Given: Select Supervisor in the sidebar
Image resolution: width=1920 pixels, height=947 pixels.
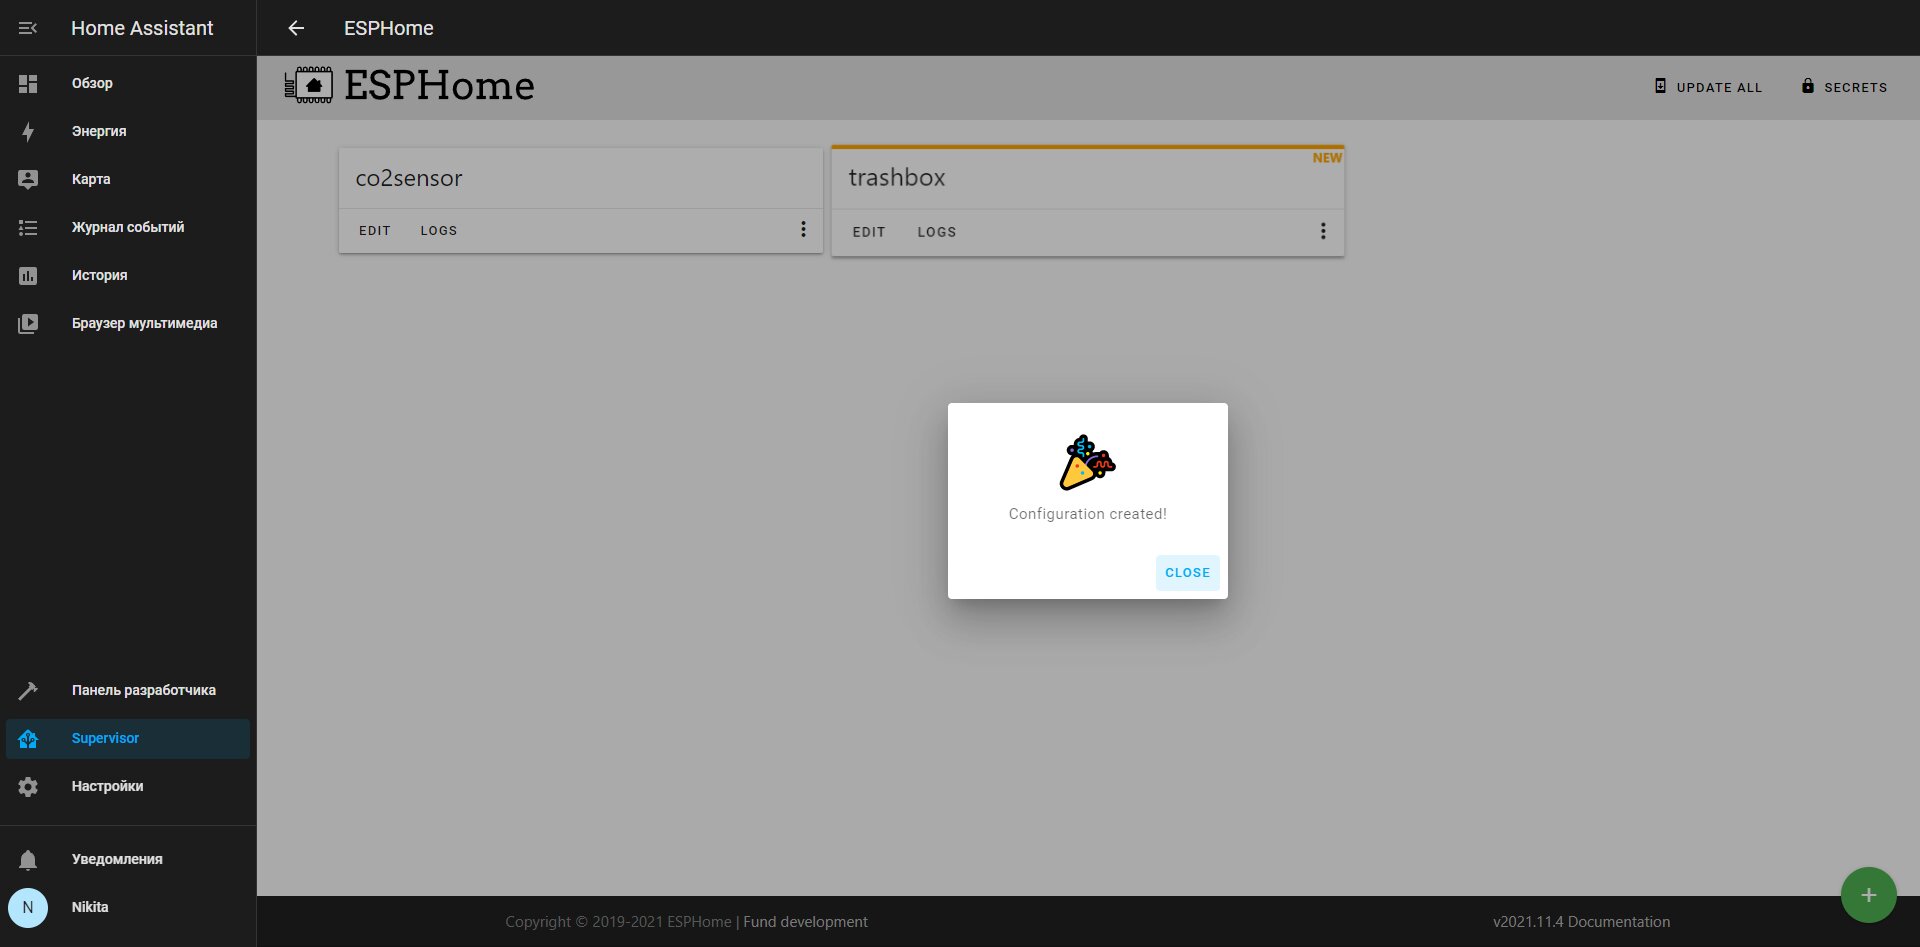Looking at the screenshot, I should coord(128,739).
